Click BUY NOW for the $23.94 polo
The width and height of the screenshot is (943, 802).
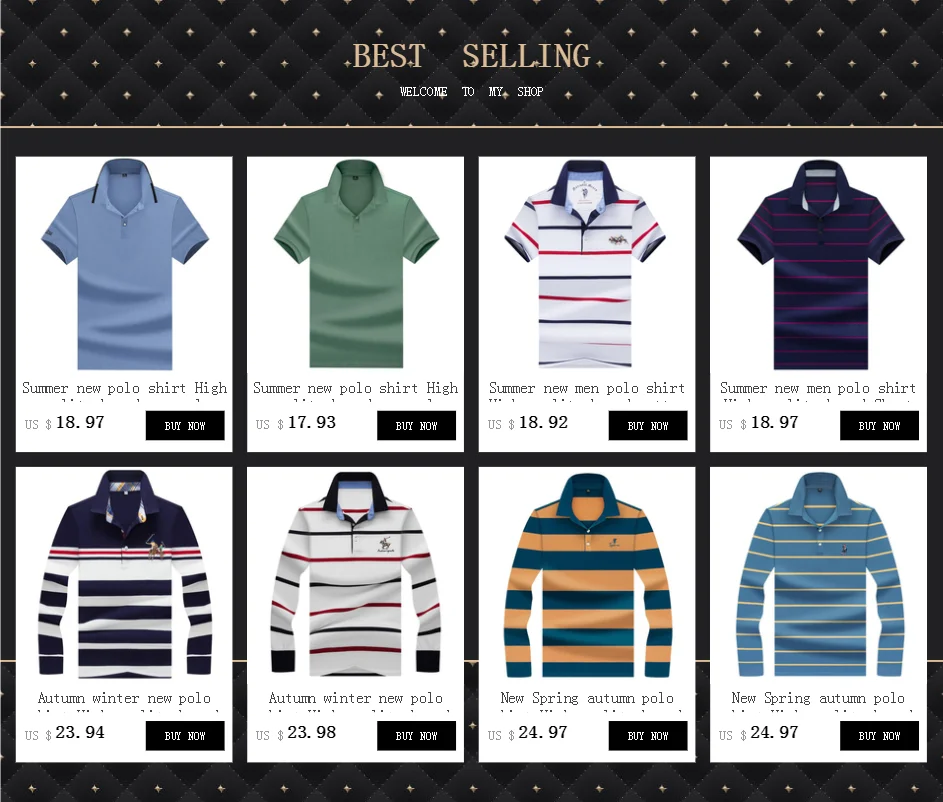pos(185,736)
